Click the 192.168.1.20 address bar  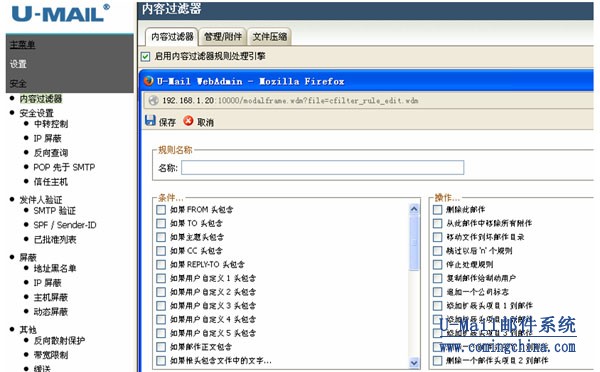(x=368, y=101)
